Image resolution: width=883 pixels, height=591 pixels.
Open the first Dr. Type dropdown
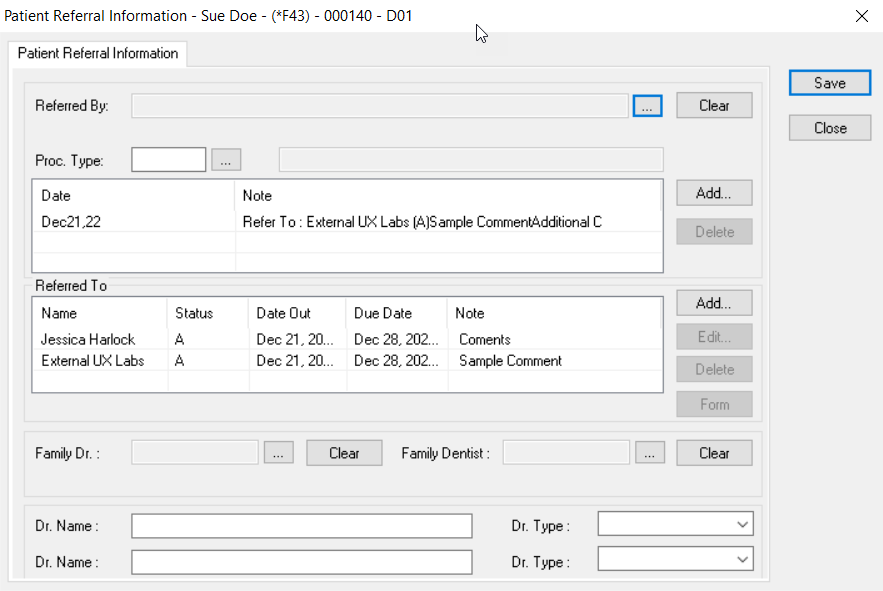coord(675,525)
